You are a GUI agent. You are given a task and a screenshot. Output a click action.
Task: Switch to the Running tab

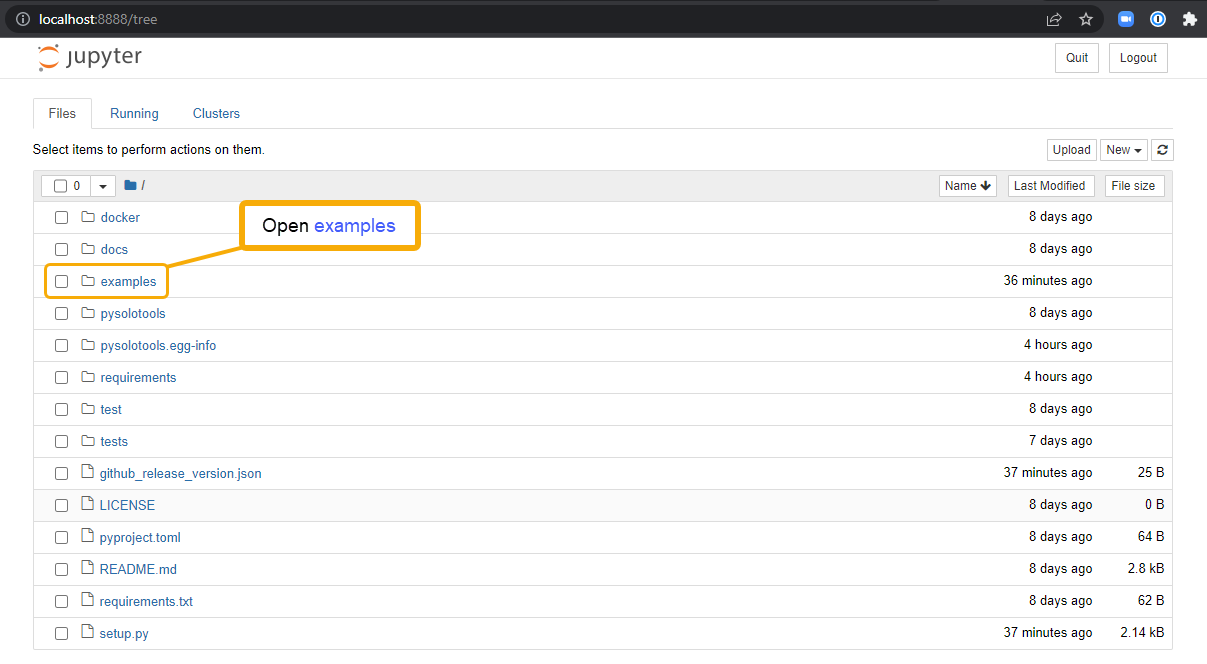pyautogui.click(x=134, y=114)
